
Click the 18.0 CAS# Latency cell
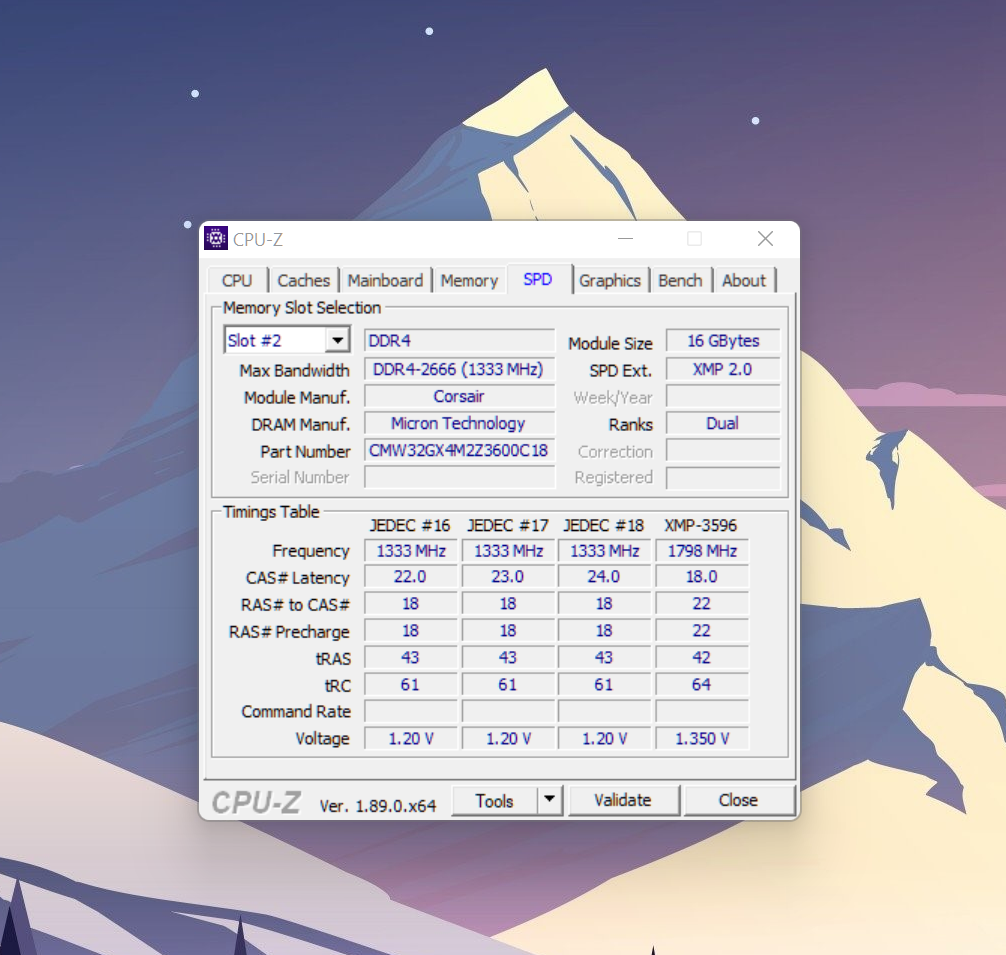[702, 577]
